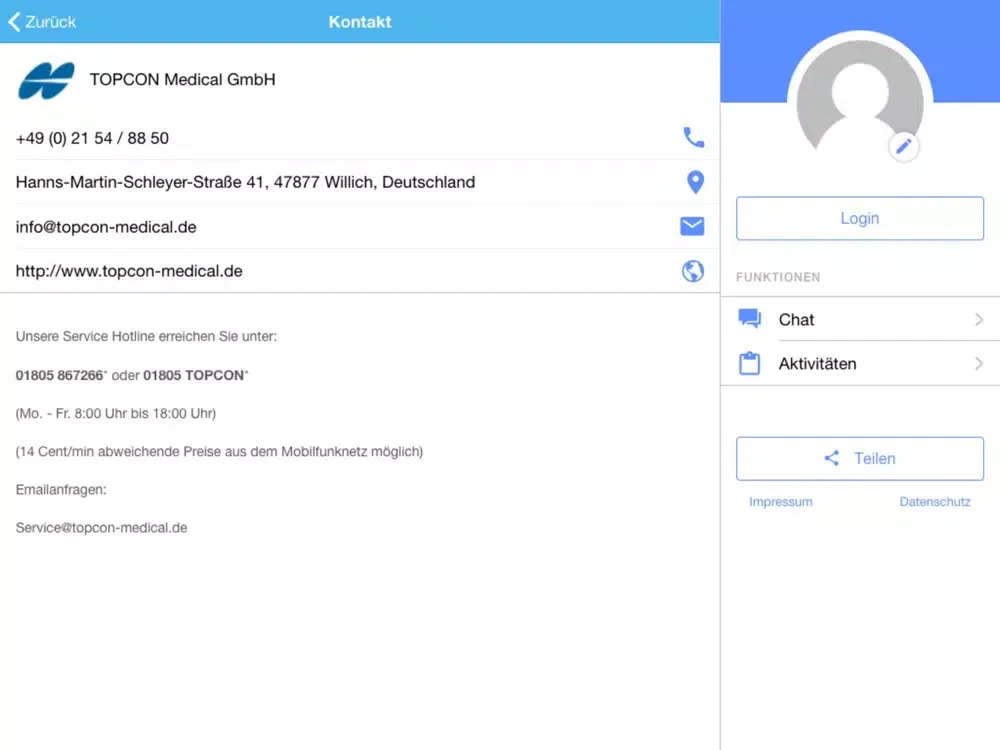
Task: Tap hotline number 01805 867266
Action: [x=59, y=375]
